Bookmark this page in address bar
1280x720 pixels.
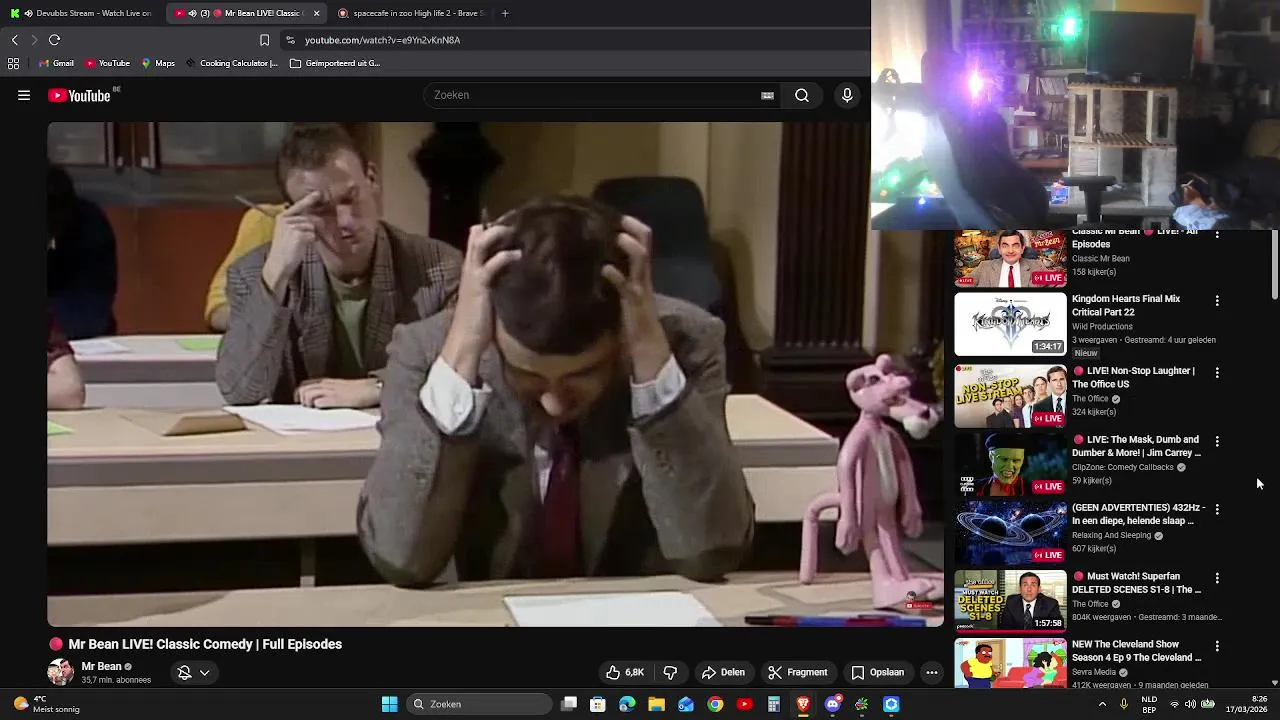pos(264,40)
